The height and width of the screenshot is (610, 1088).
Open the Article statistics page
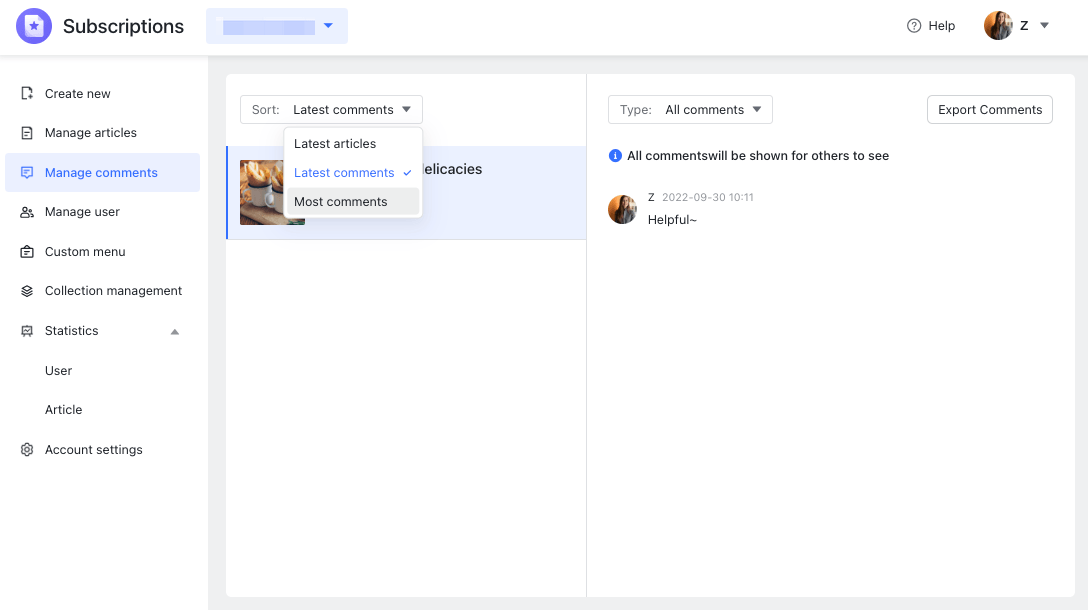(63, 409)
